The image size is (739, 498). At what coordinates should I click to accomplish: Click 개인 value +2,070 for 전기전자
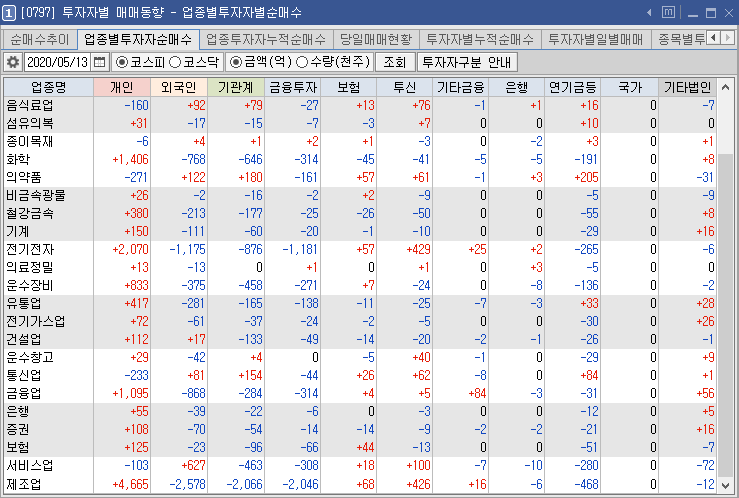point(130,250)
